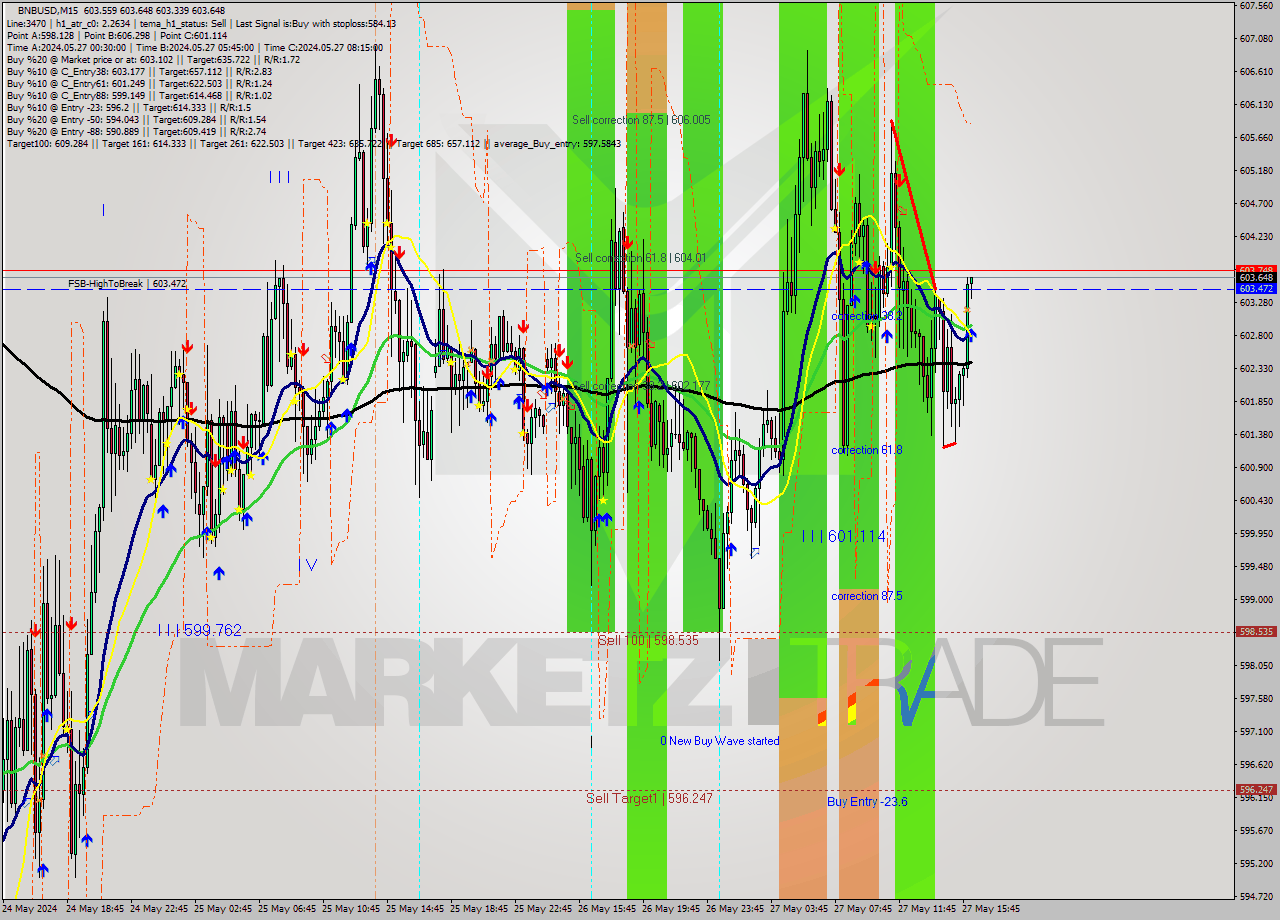Click the black current price tag 603.648

(1256, 277)
